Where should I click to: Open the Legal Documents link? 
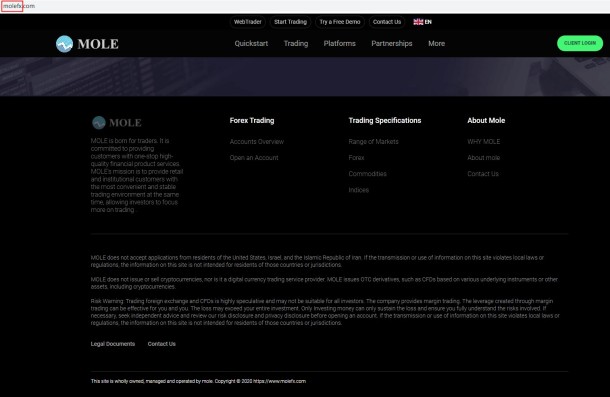pos(113,344)
